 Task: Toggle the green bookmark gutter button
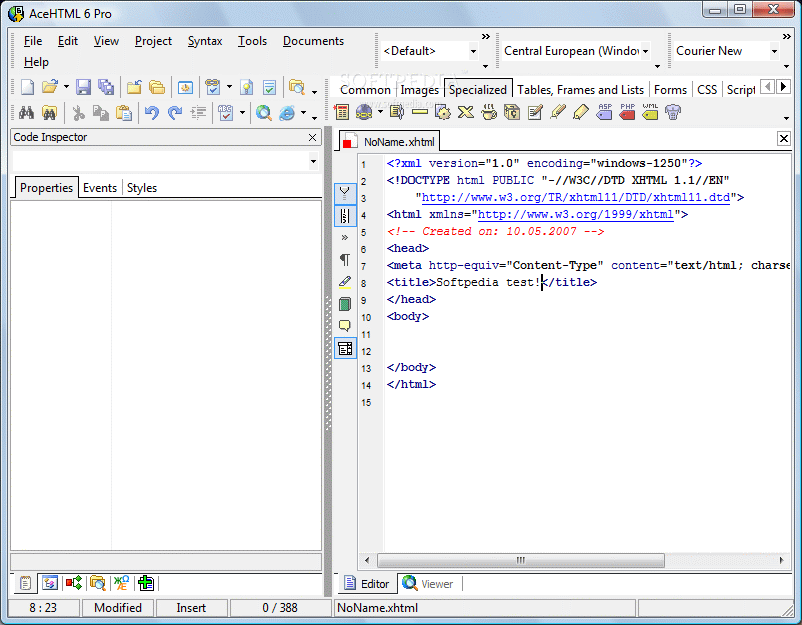(345, 304)
